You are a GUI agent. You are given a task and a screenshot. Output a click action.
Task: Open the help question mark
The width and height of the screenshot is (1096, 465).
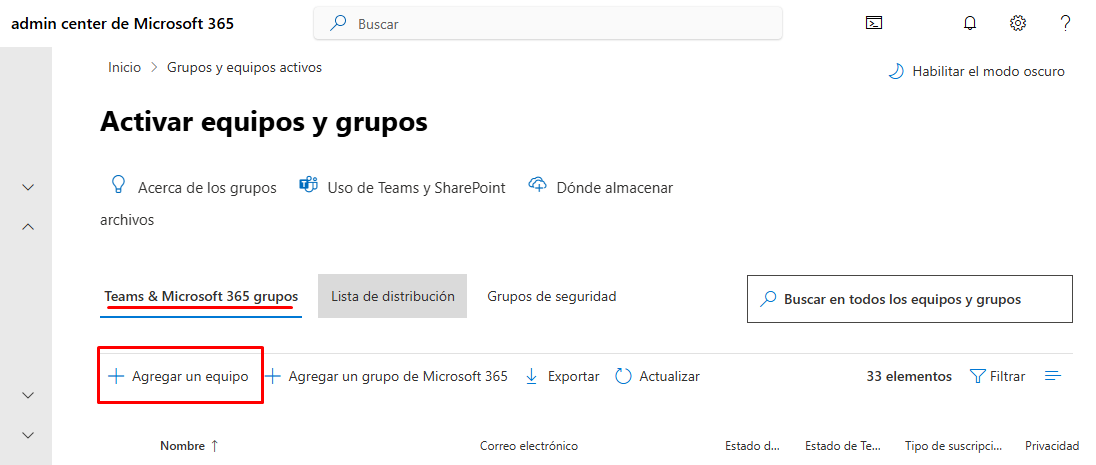[x=1065, y=23]
